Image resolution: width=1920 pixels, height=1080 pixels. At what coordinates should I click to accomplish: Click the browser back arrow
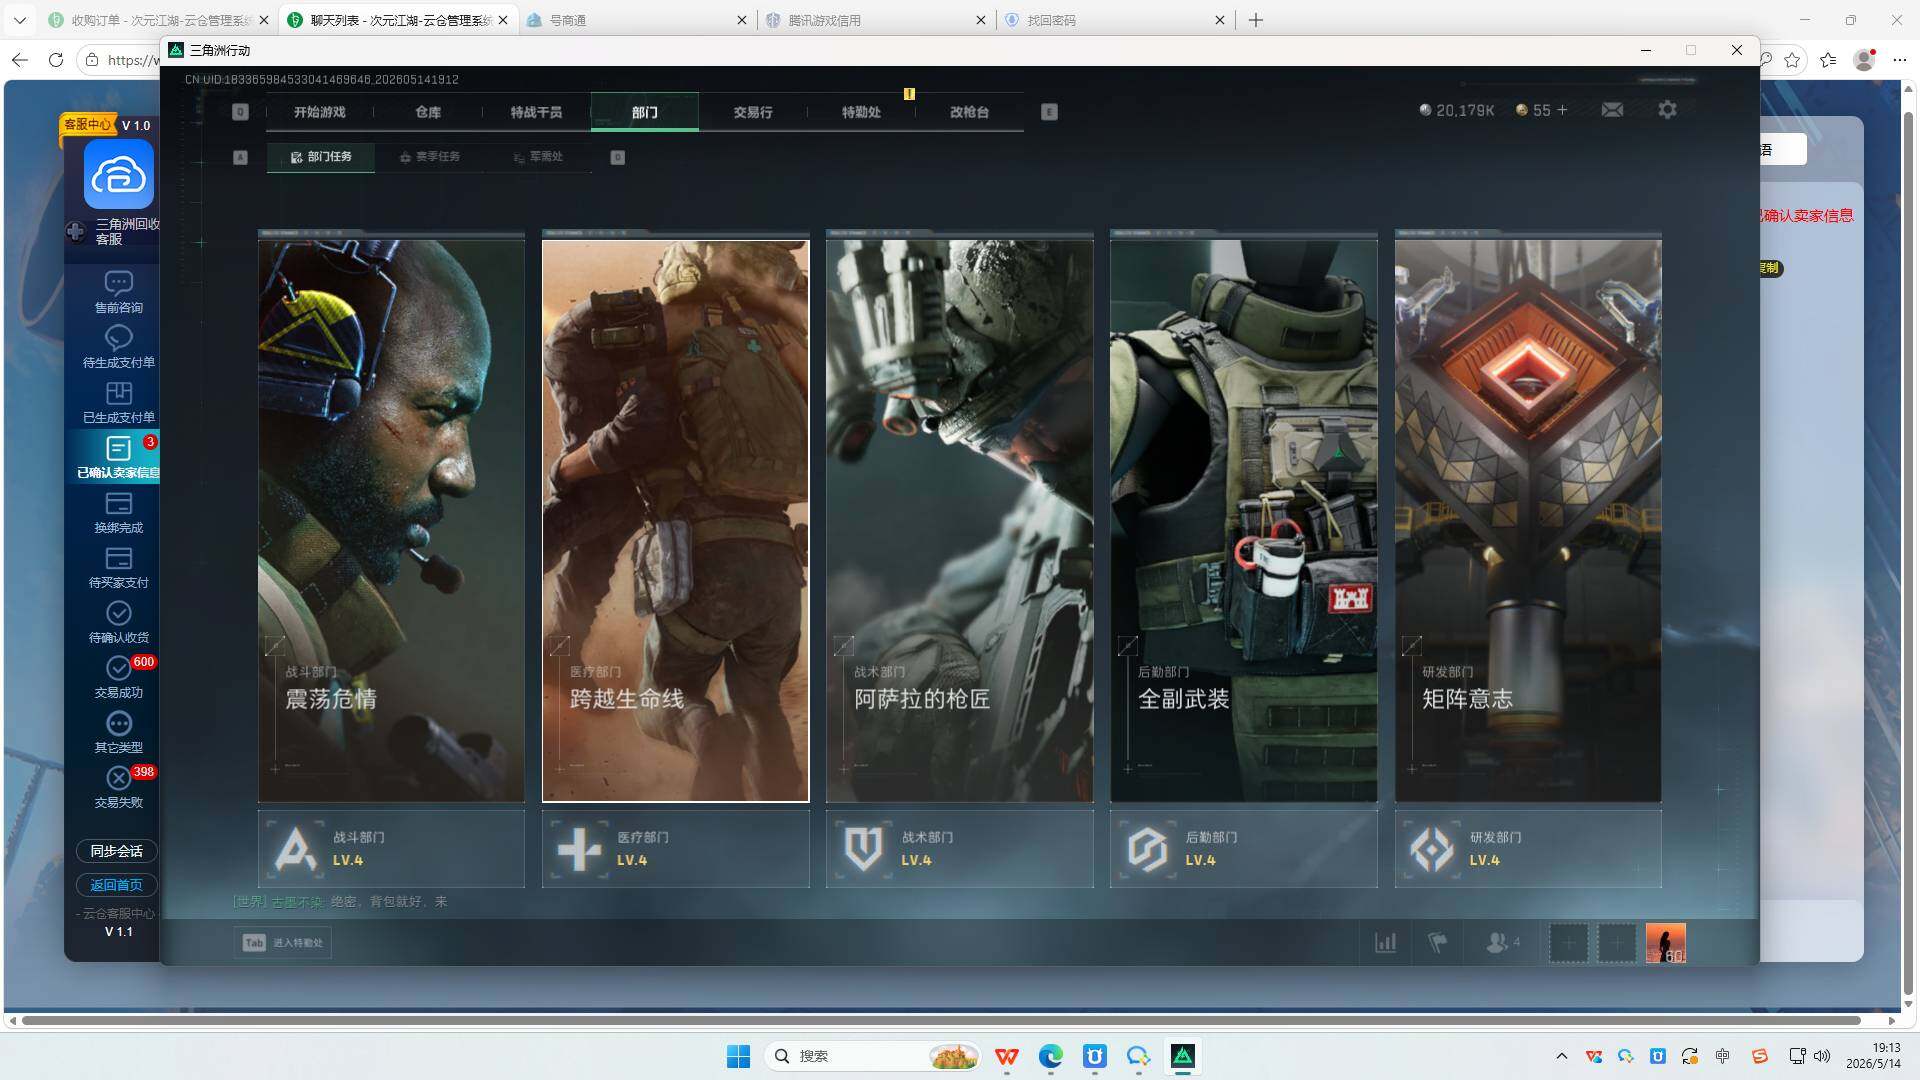tap(20, 60)
